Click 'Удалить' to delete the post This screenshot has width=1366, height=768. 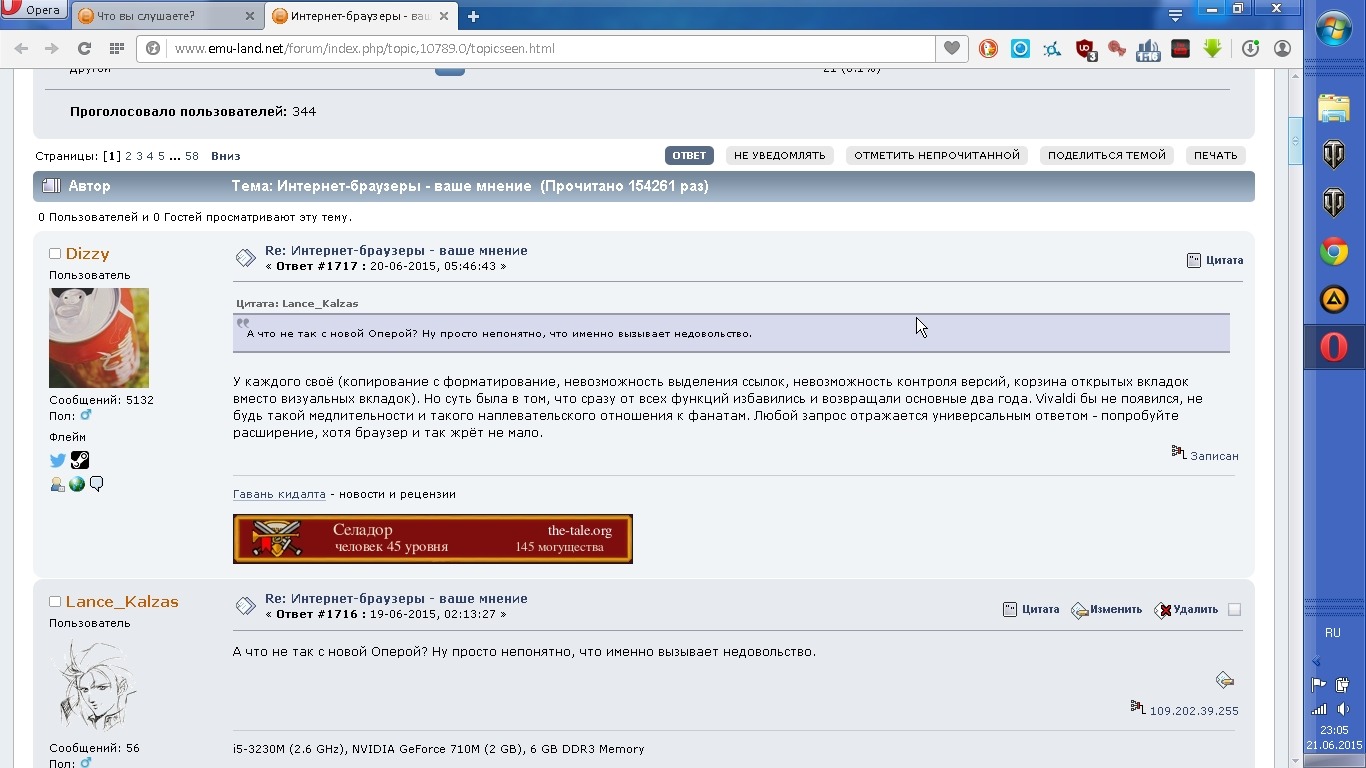click(x=1186, y=609)
